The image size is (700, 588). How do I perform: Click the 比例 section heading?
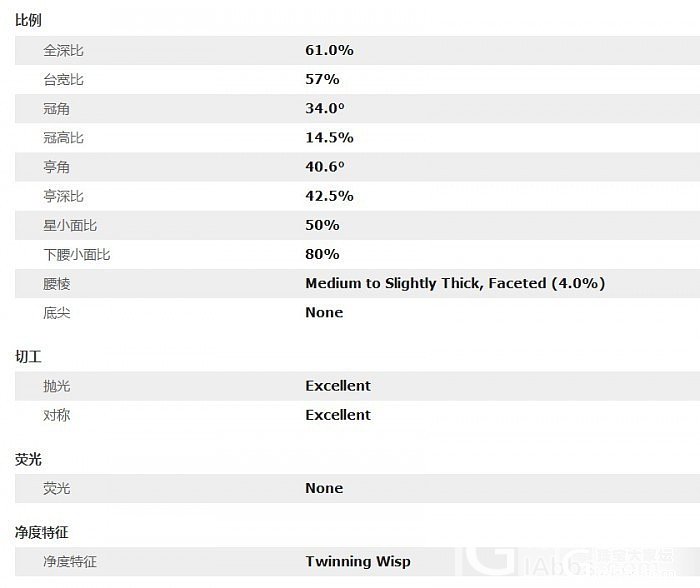click(28, 20)
